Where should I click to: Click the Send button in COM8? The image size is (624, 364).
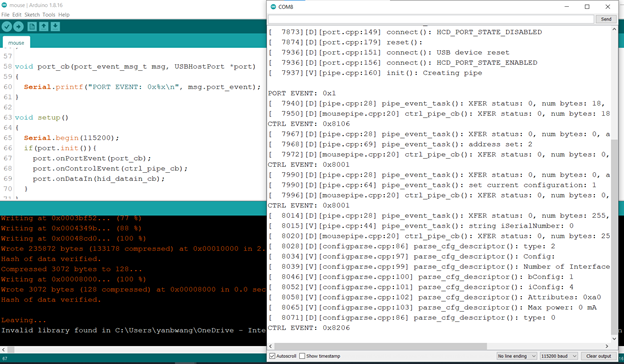(x=606, y=19)
